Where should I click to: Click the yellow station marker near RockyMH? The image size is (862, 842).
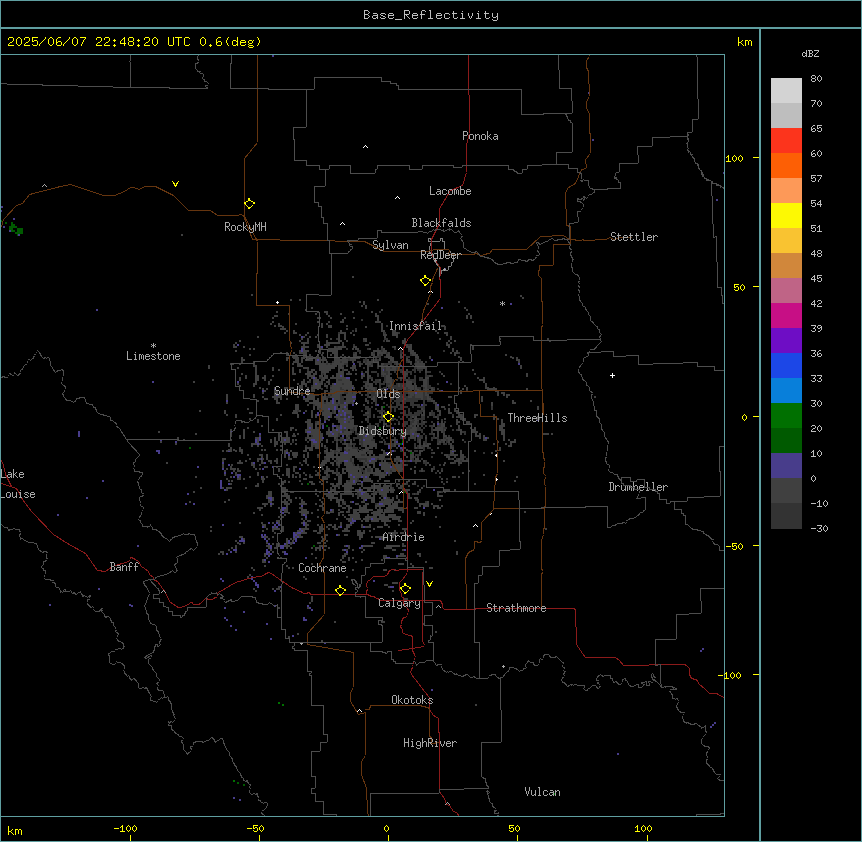click(x=249, y=204)
